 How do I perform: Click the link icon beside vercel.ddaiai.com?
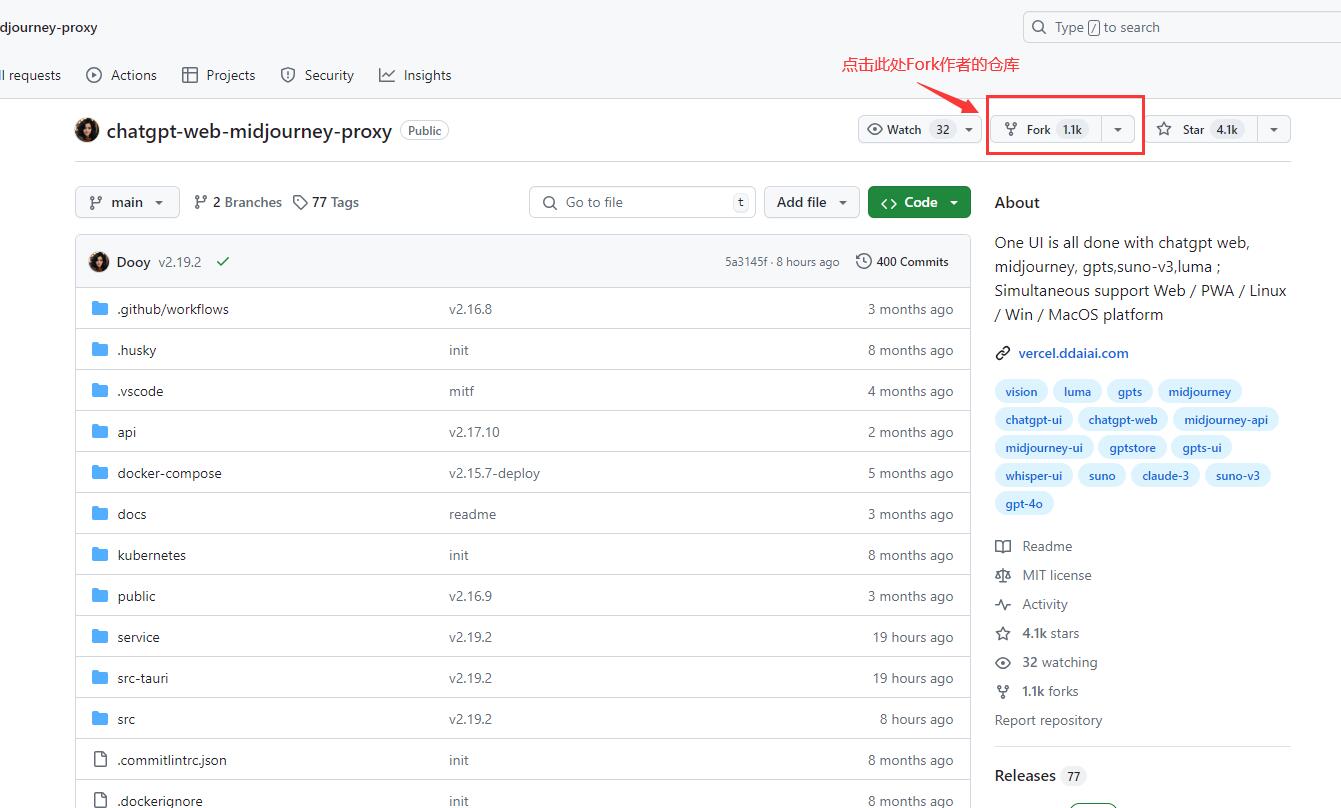click(x=1003, y=353)
